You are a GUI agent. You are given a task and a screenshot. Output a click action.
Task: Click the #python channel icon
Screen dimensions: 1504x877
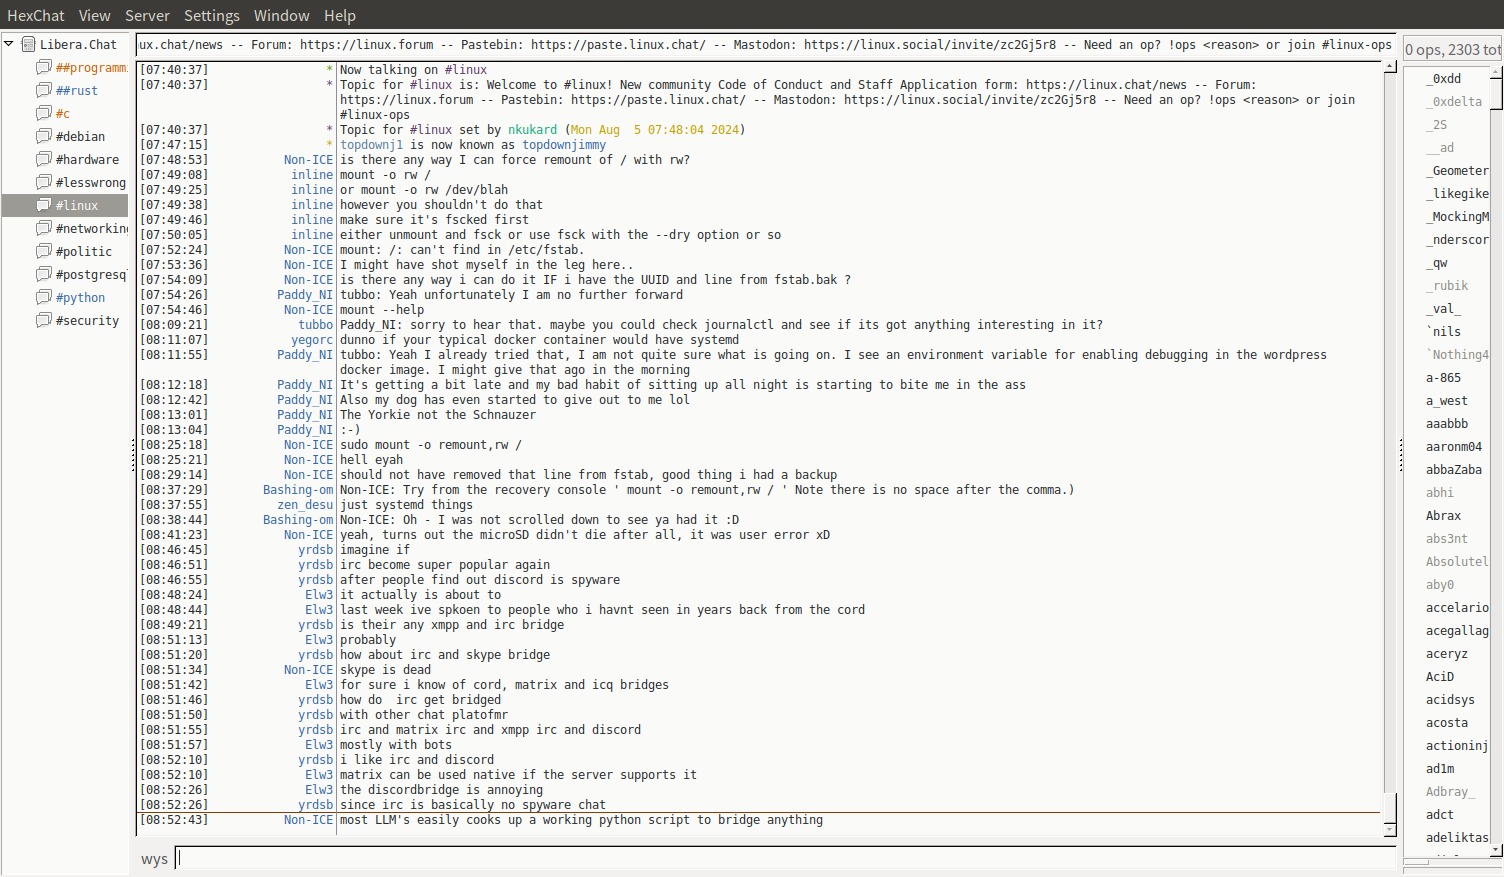pos(44,297)
